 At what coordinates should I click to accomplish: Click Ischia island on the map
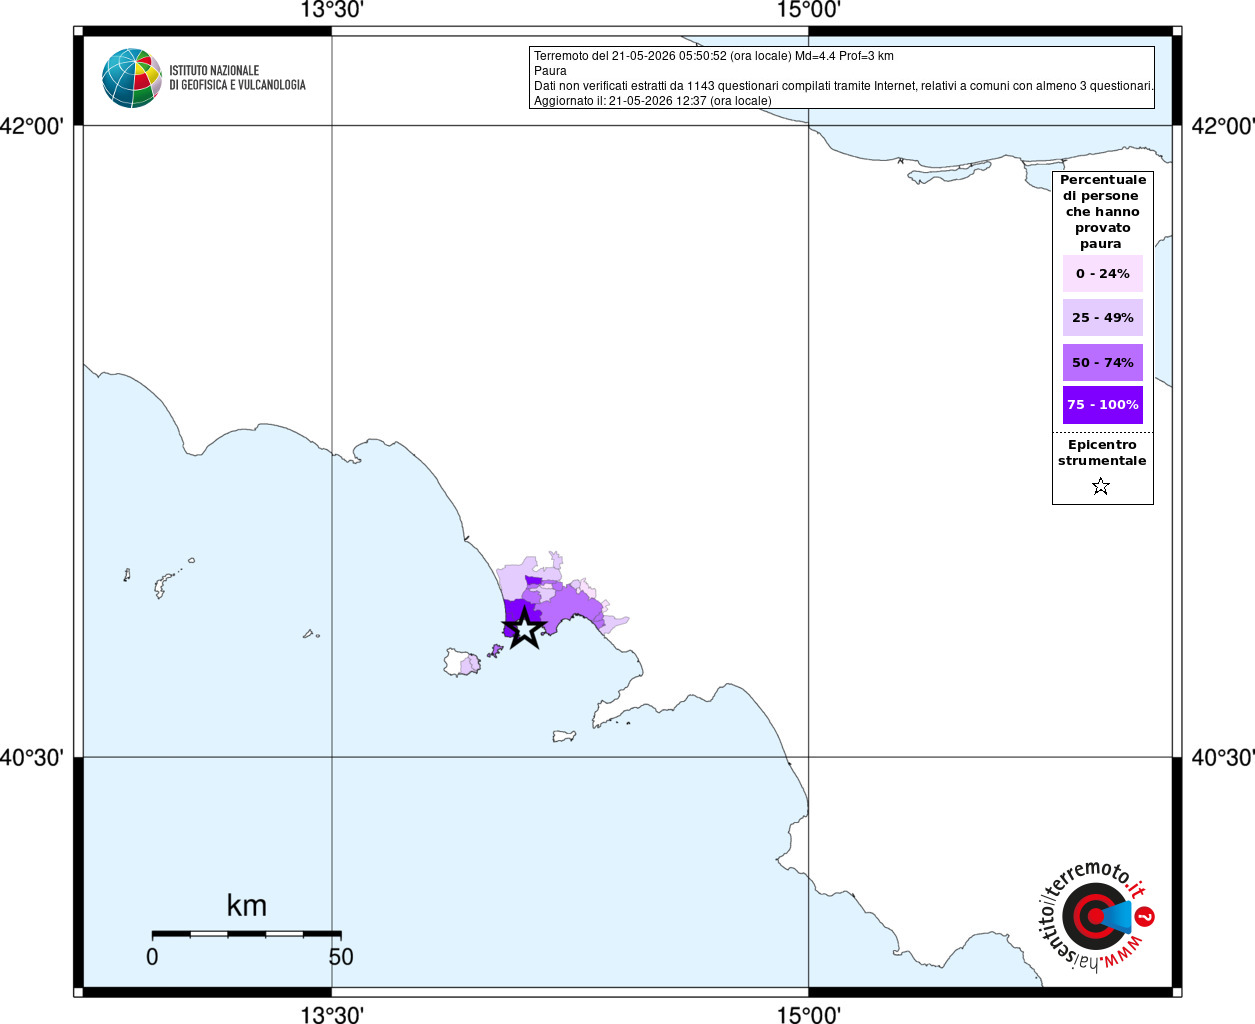point(463,663)
